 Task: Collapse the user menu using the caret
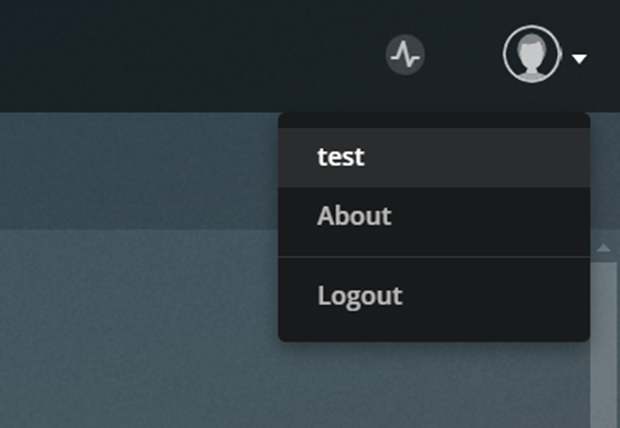[x=580, y=59]
